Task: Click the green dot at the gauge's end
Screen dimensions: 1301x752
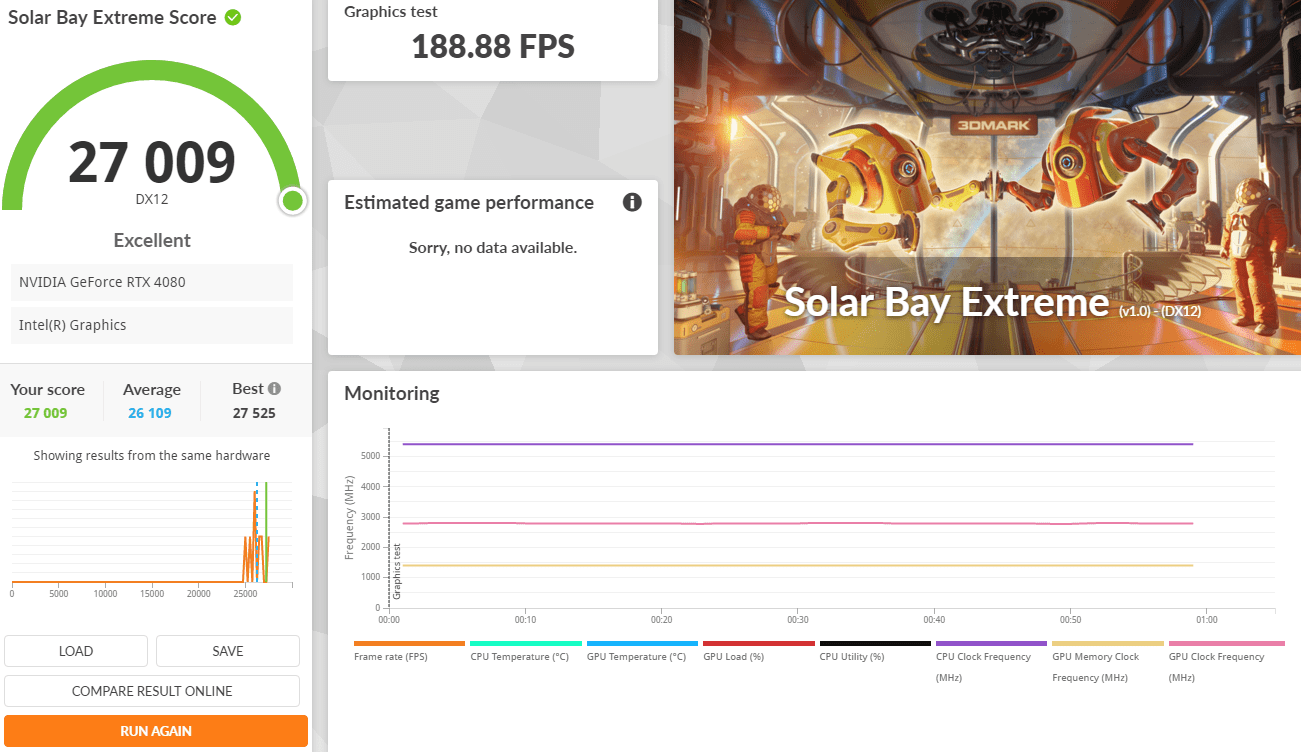Action: 292,201
